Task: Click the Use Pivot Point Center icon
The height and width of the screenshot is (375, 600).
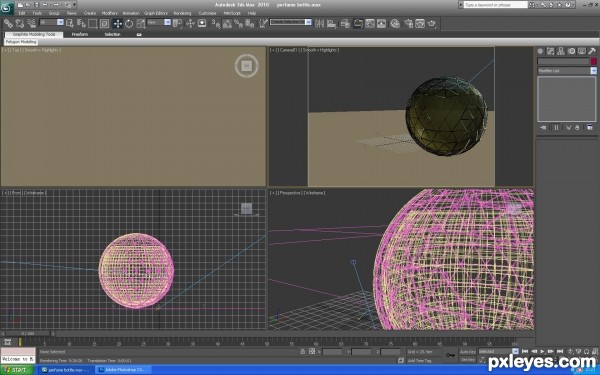Action: click(178, 24)
